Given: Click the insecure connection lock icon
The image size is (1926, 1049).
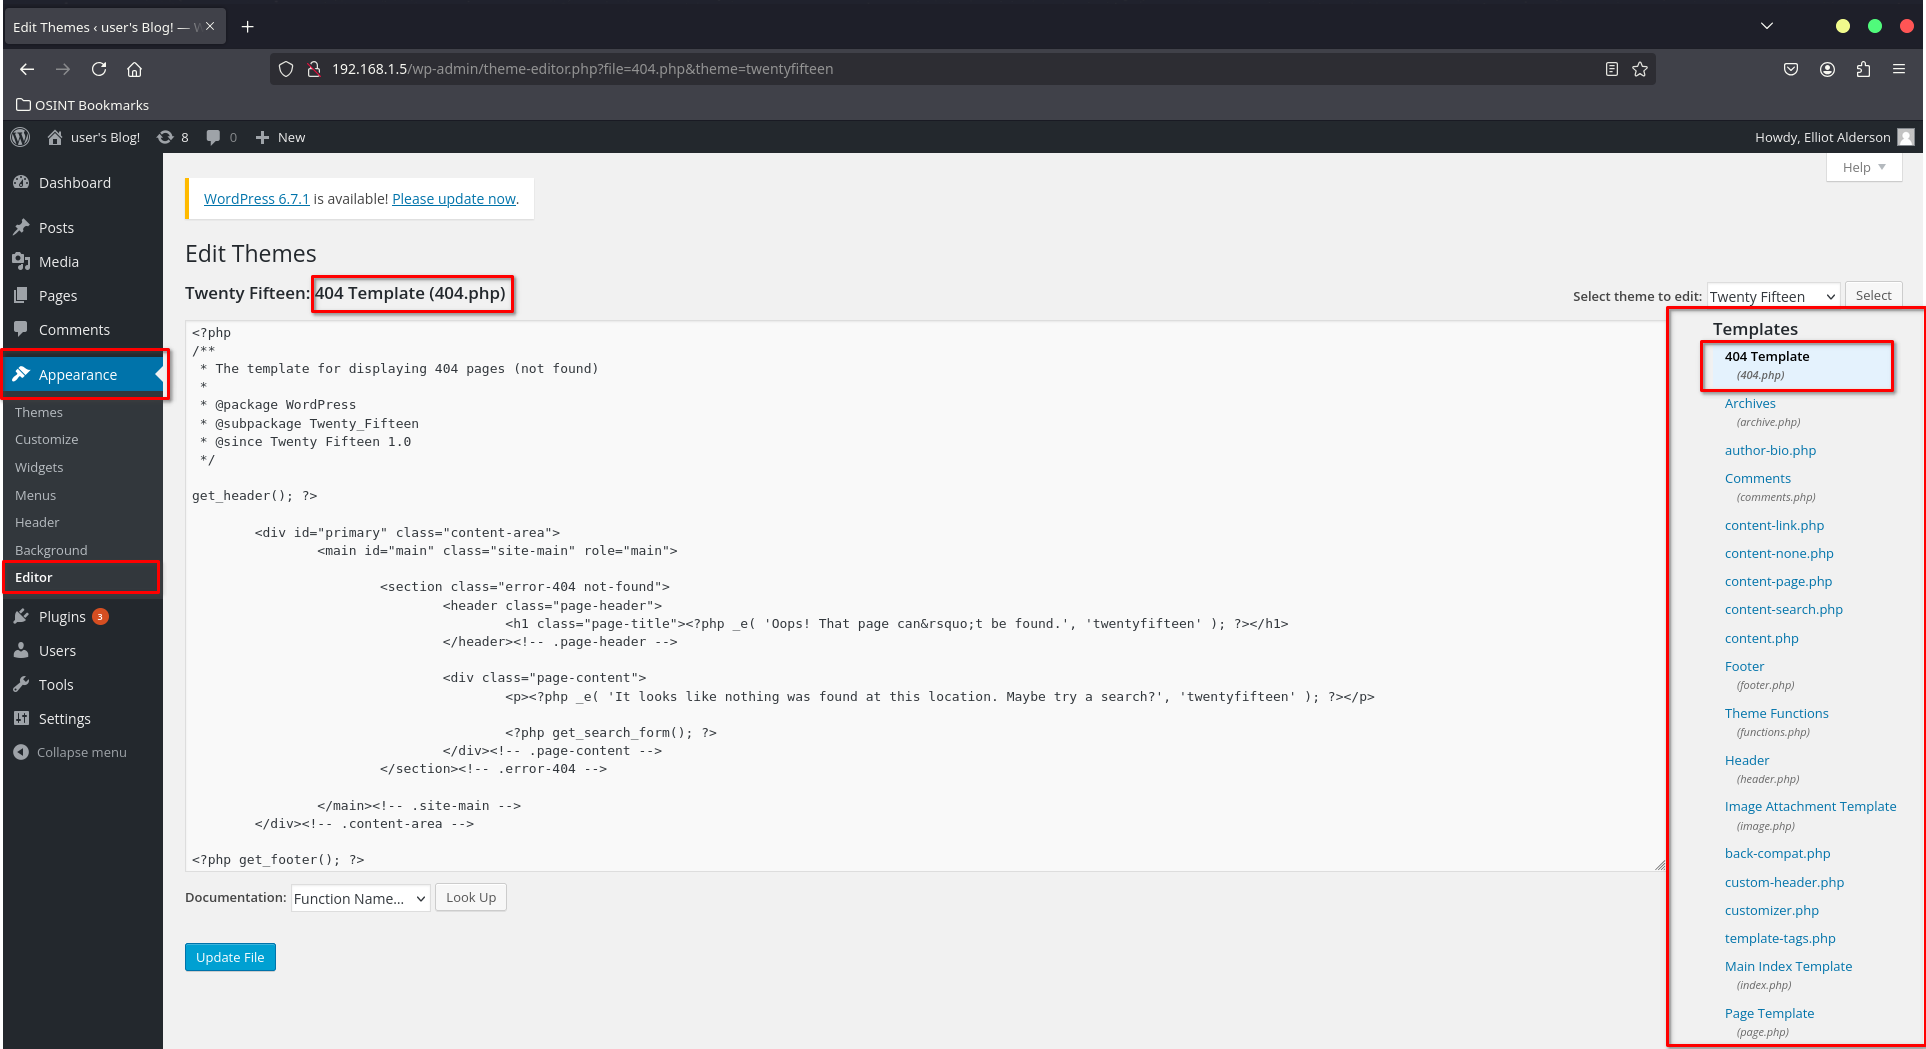Looking at the screenshot, I should (x=313, y=69).
